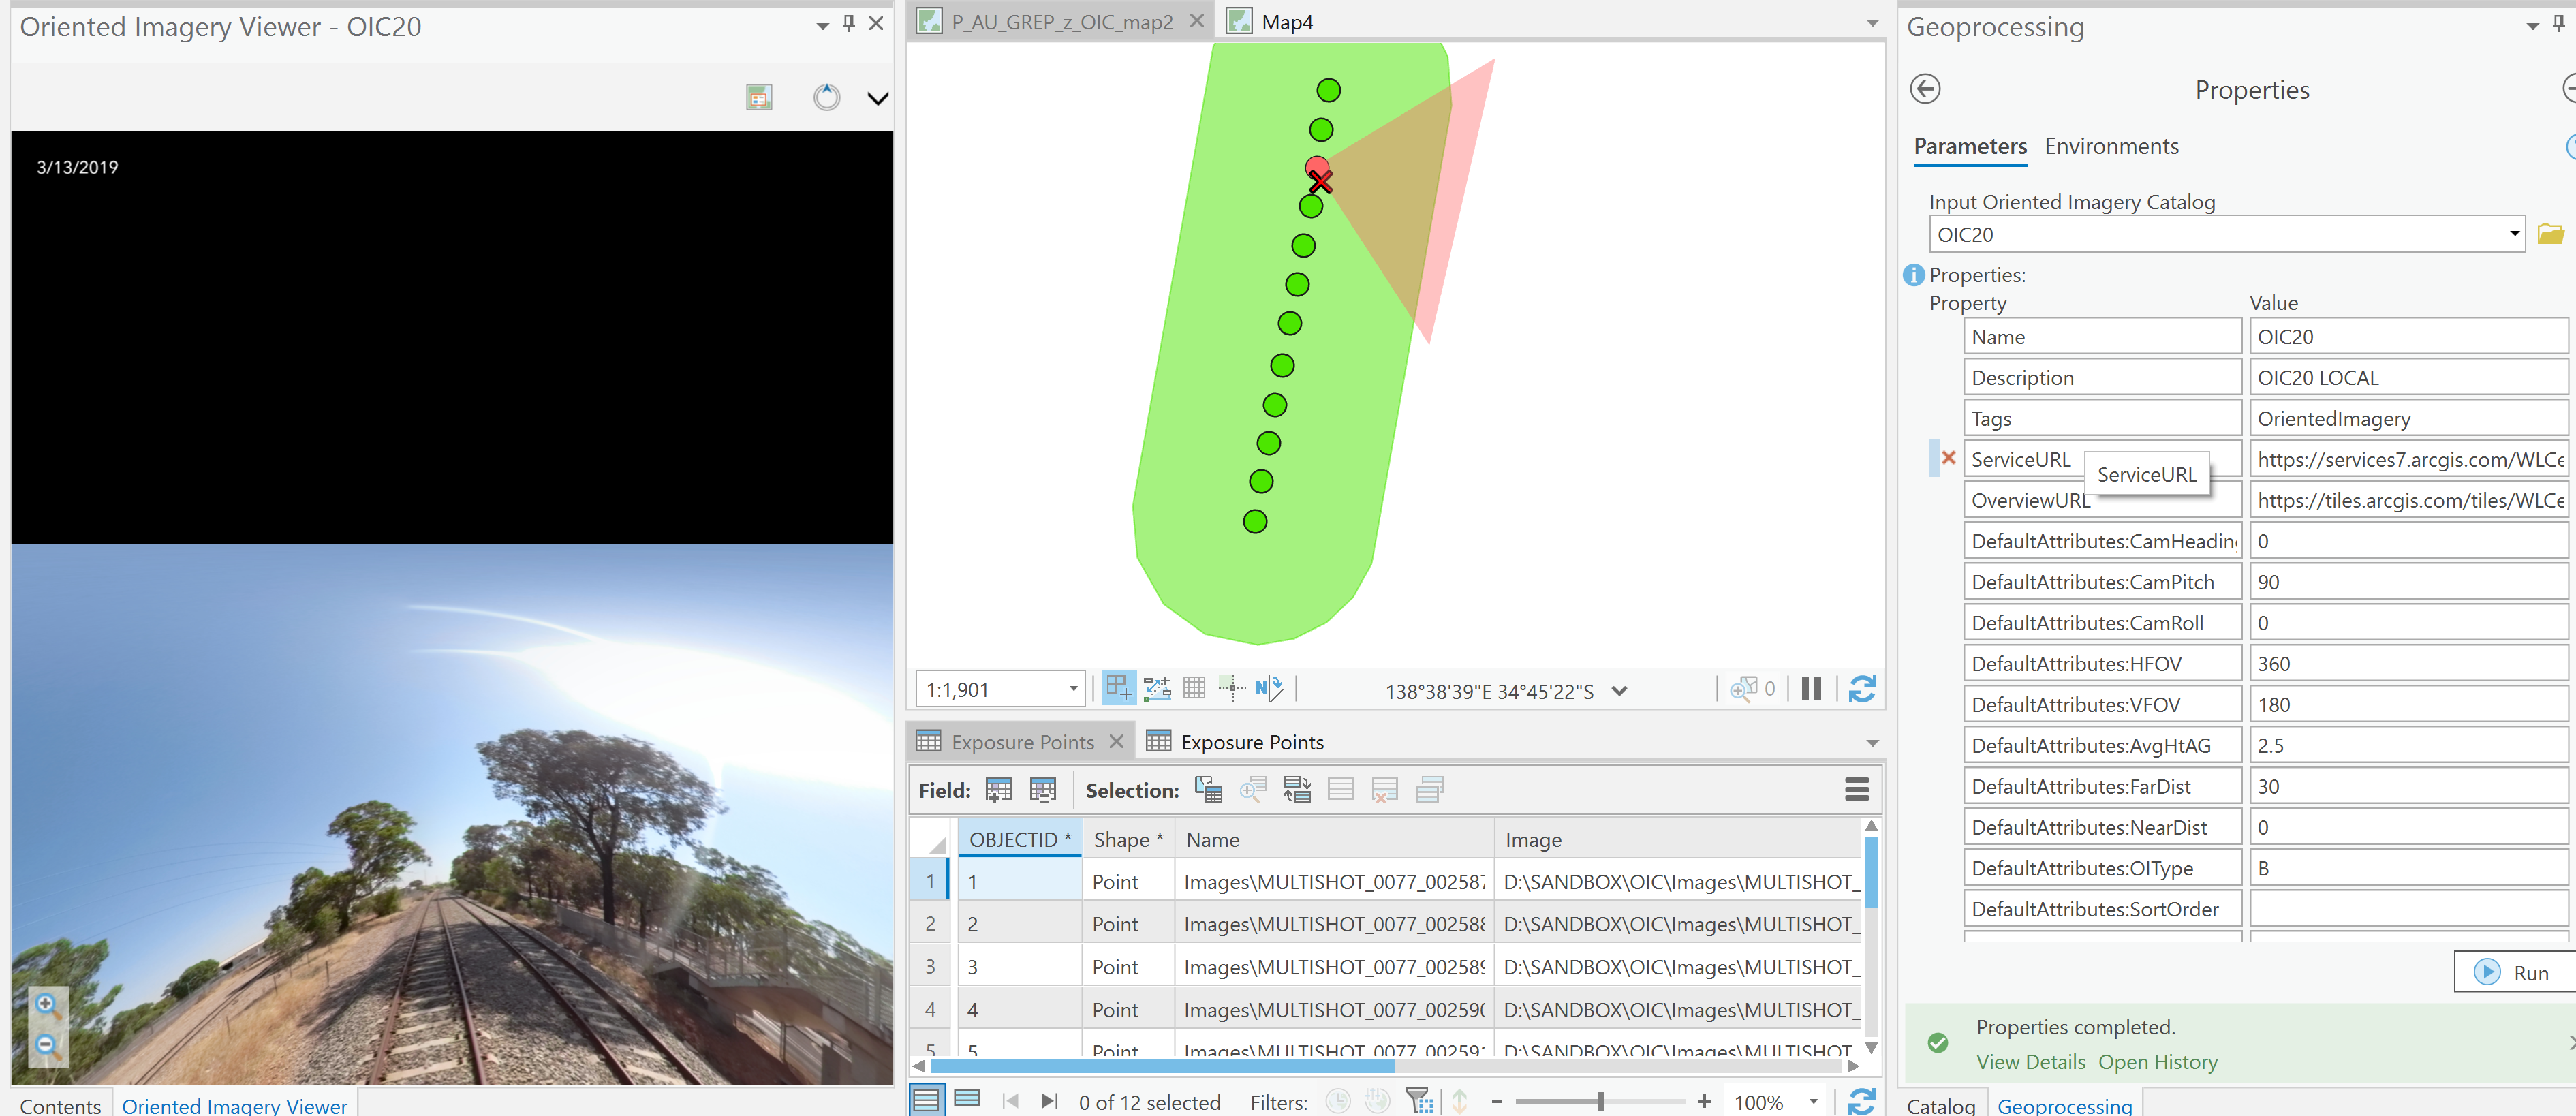2576x1116 pixels.
Task: Select the Map4 tab
Action: (1287, 22)
